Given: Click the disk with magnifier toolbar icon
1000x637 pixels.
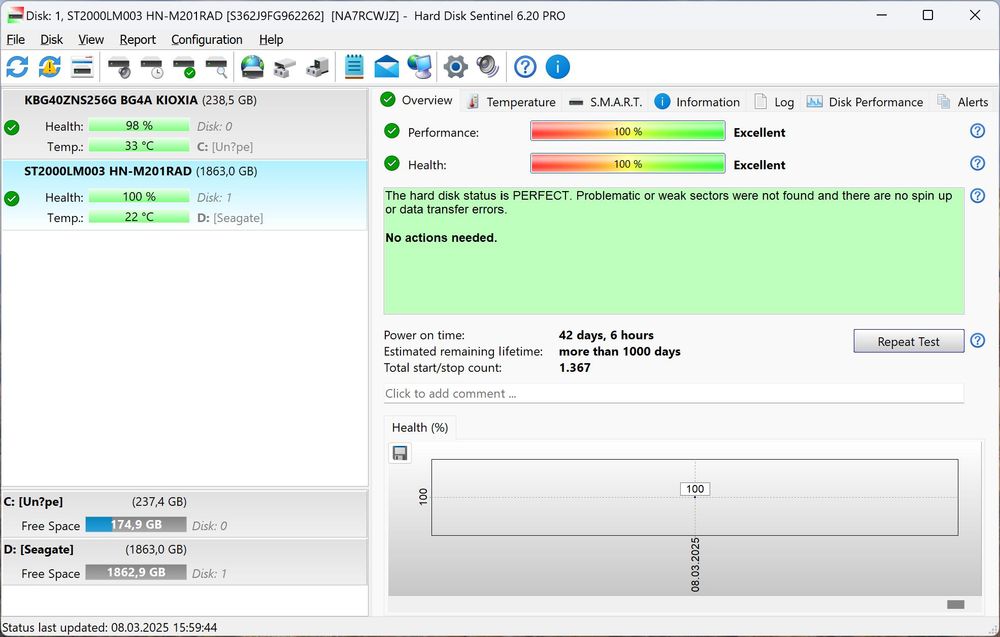Looking at the screenshot, I should [x=216, y=67].
